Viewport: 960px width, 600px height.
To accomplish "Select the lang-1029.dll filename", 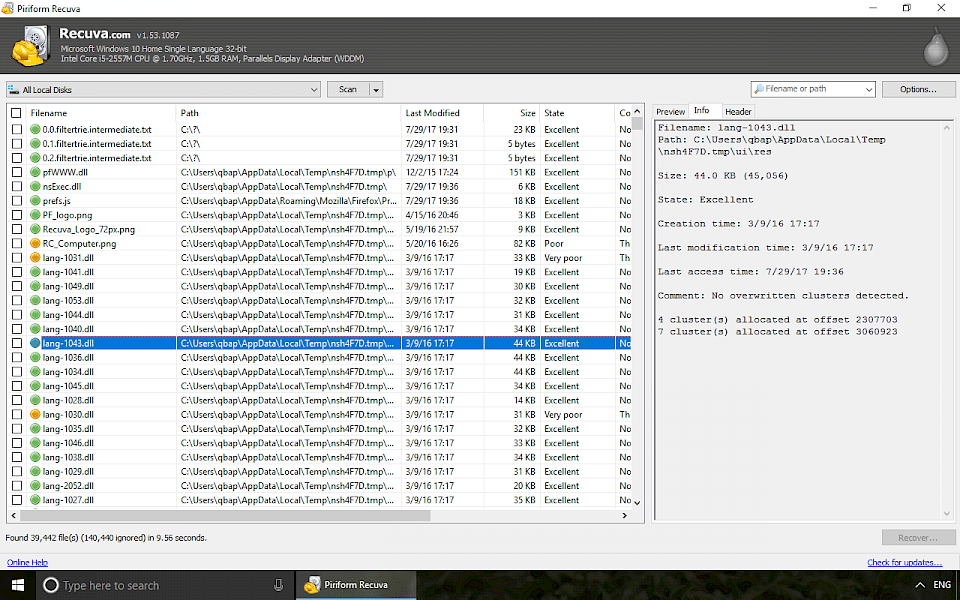I will coord(68,471).
